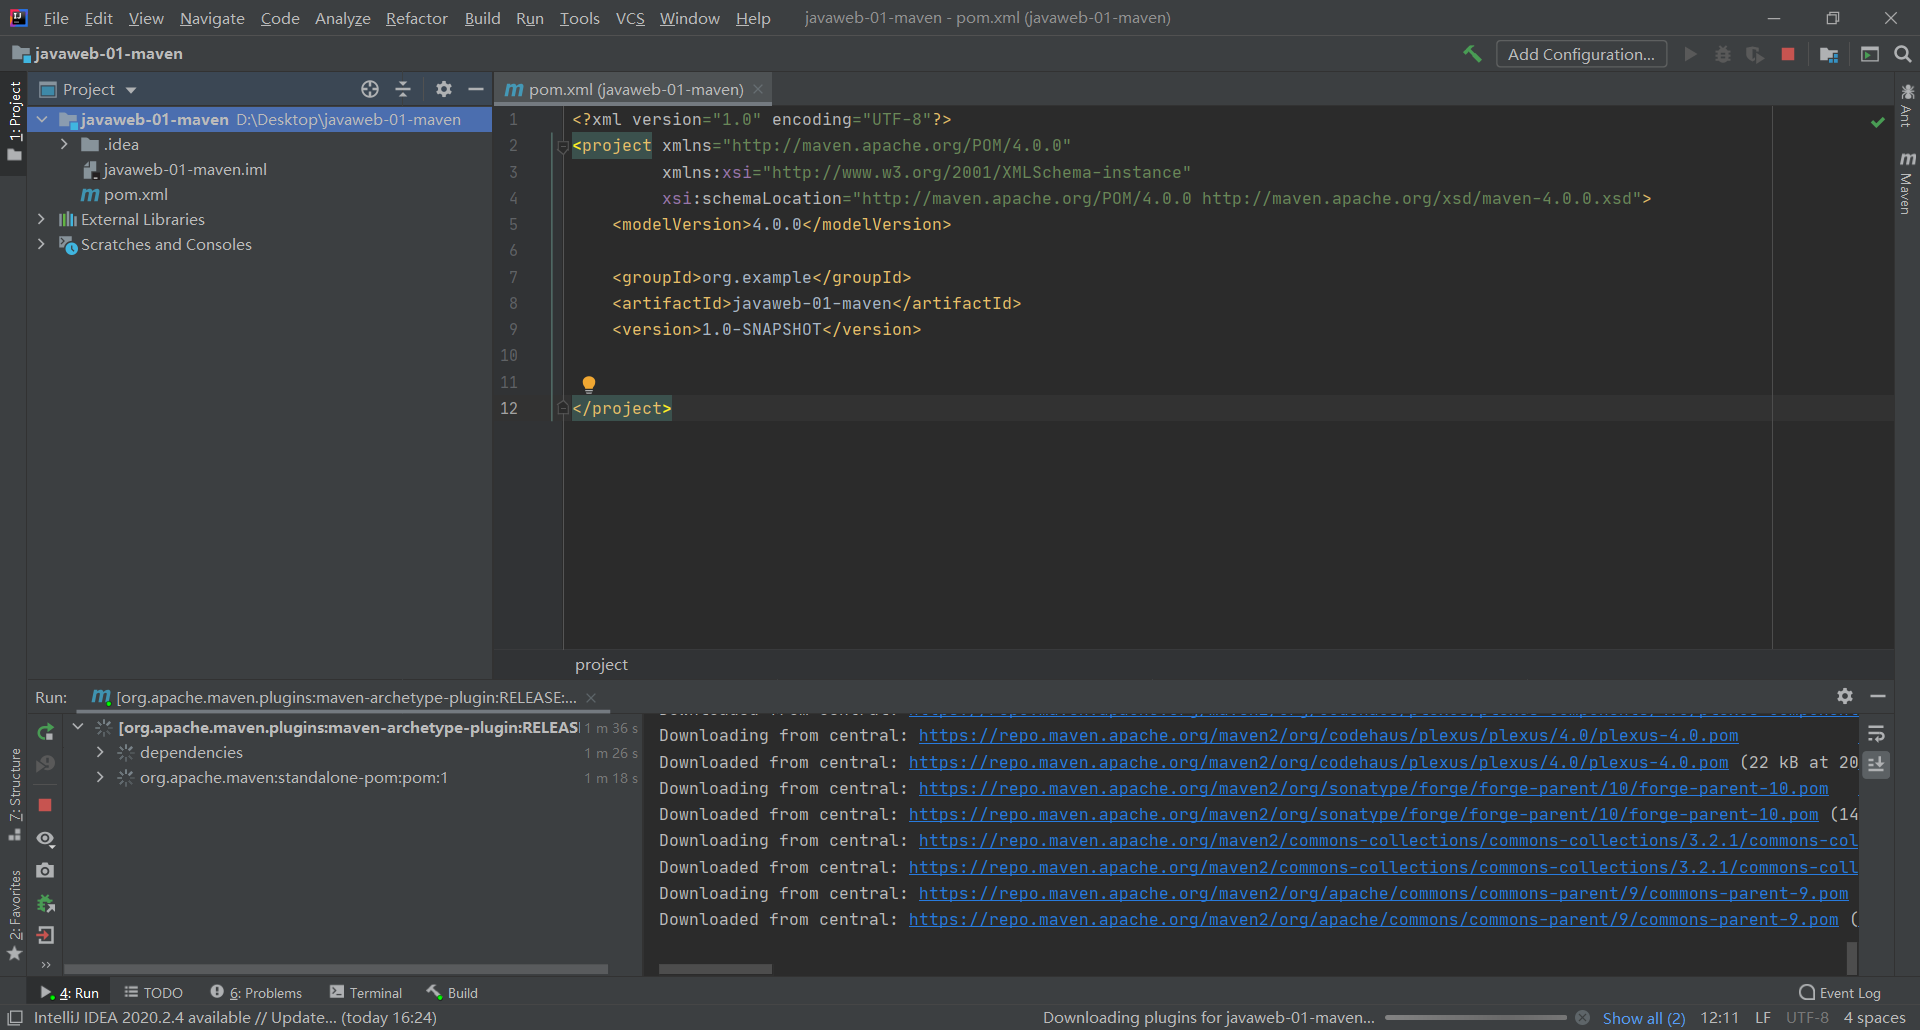The image size is (1920, 1030).
Task: Toggle the Favorites tool window strip button
Action: pos(14,916)
